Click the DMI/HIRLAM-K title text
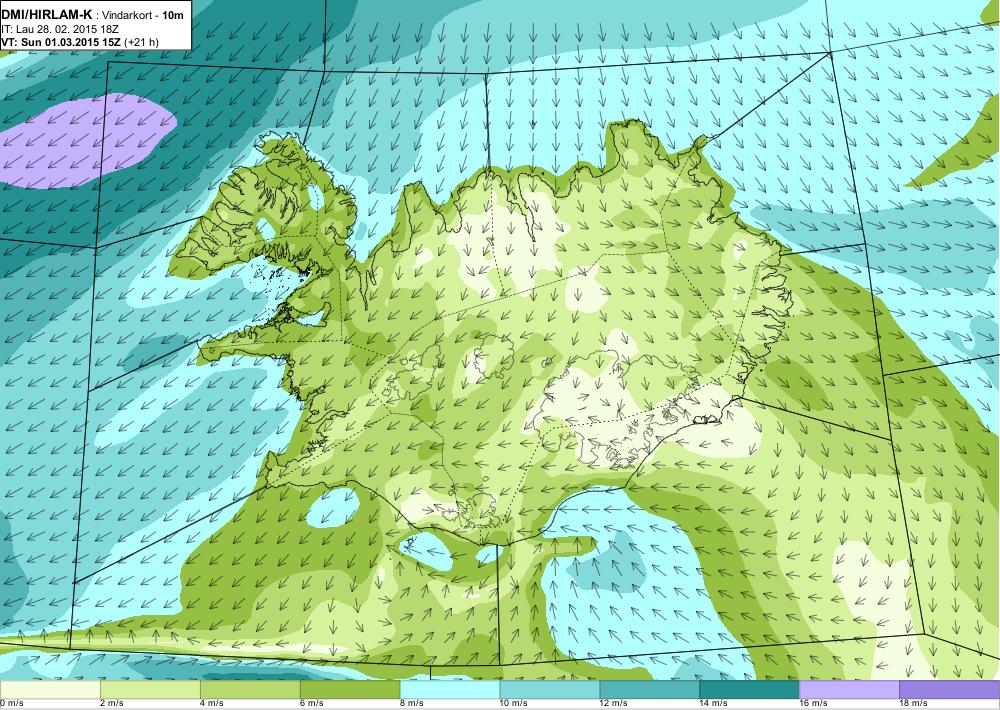1000x710 pixels. tap(47, 15)
